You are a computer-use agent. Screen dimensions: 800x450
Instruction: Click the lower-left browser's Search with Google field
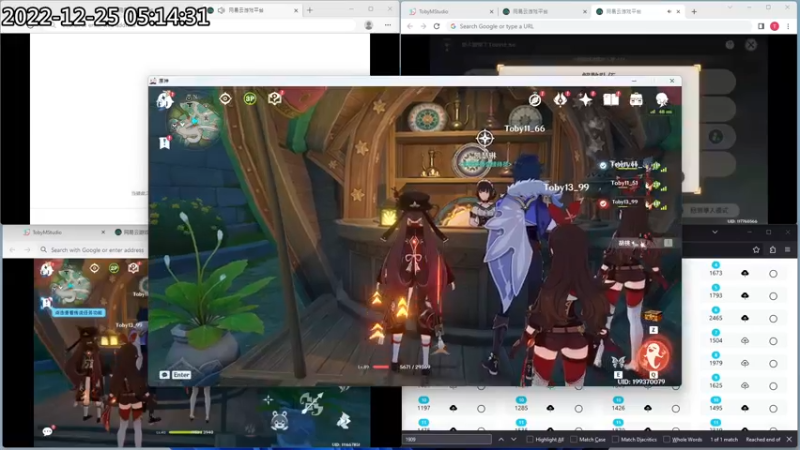coord(92,249)
